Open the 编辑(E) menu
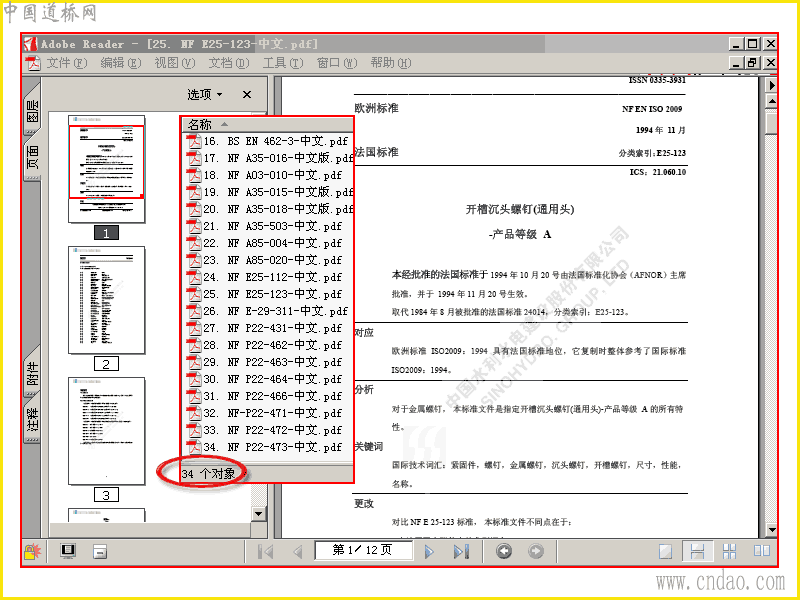Screen dimensions: 800x600 click(120, 63)
